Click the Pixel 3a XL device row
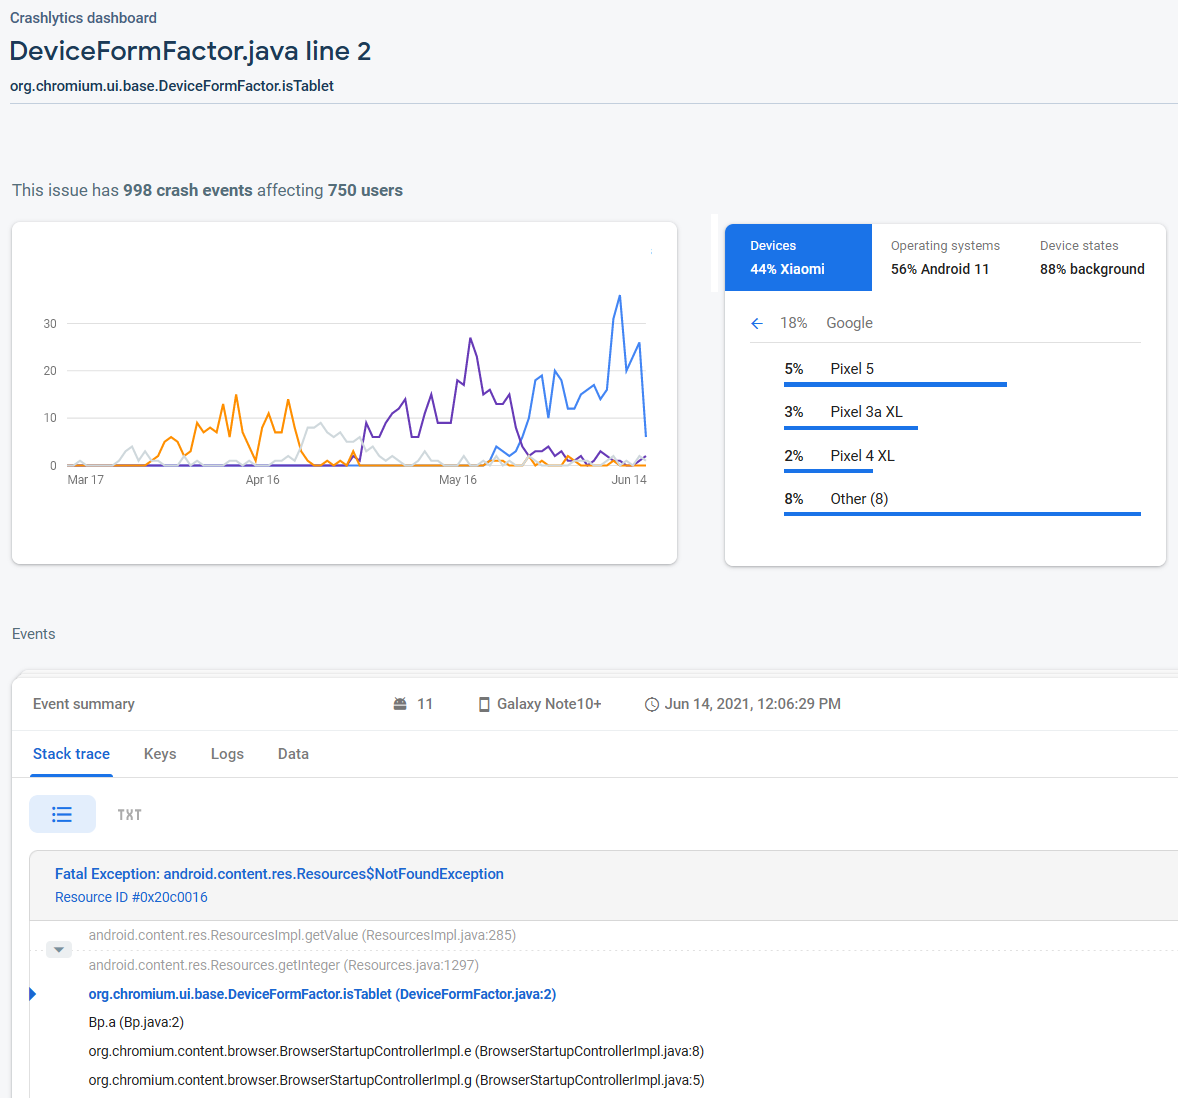1178x1098 pixels. (866, 412)
